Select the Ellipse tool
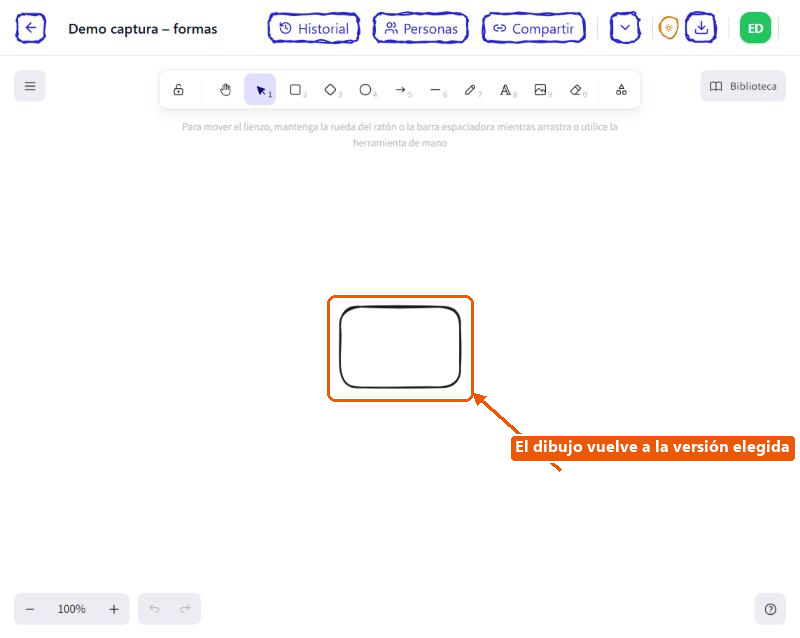800x638 pixels. tap(365, 90)
